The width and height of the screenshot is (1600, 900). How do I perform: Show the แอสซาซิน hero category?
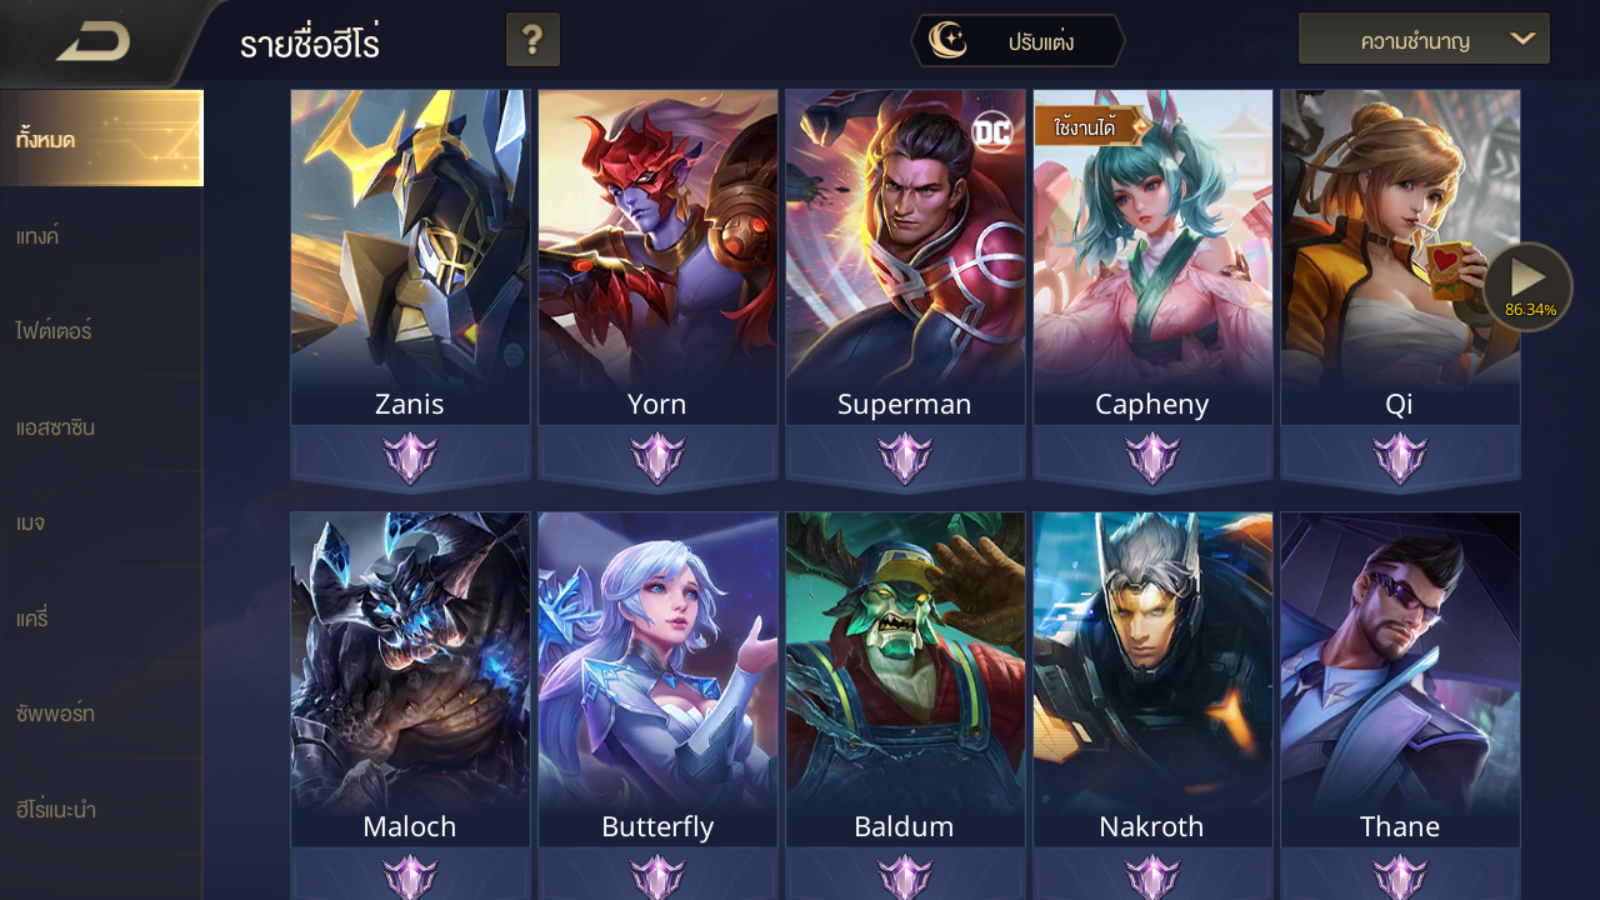tap(101, 427)
